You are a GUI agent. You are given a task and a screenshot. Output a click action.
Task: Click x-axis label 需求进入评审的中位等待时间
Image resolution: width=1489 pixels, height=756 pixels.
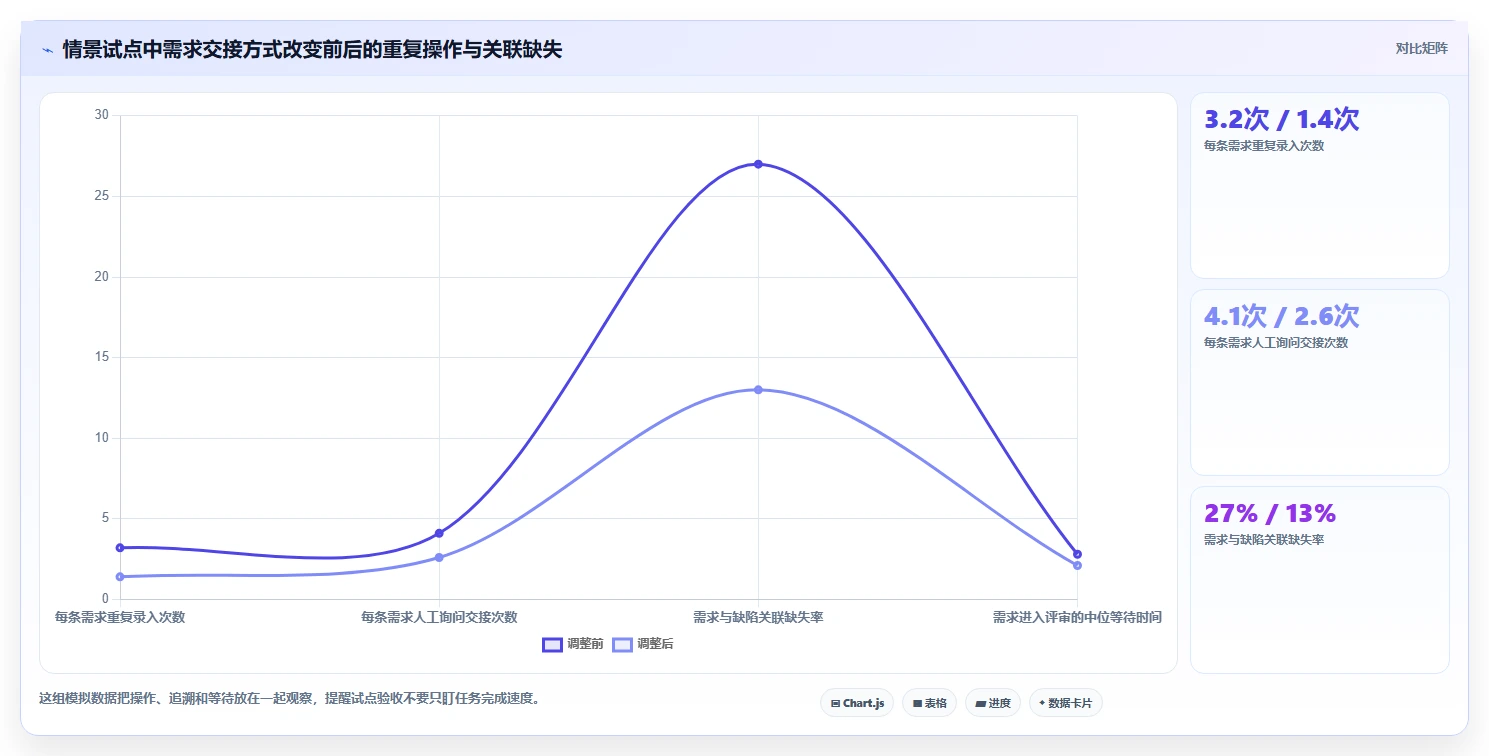pyautogui.click(x=1077, y=617)
